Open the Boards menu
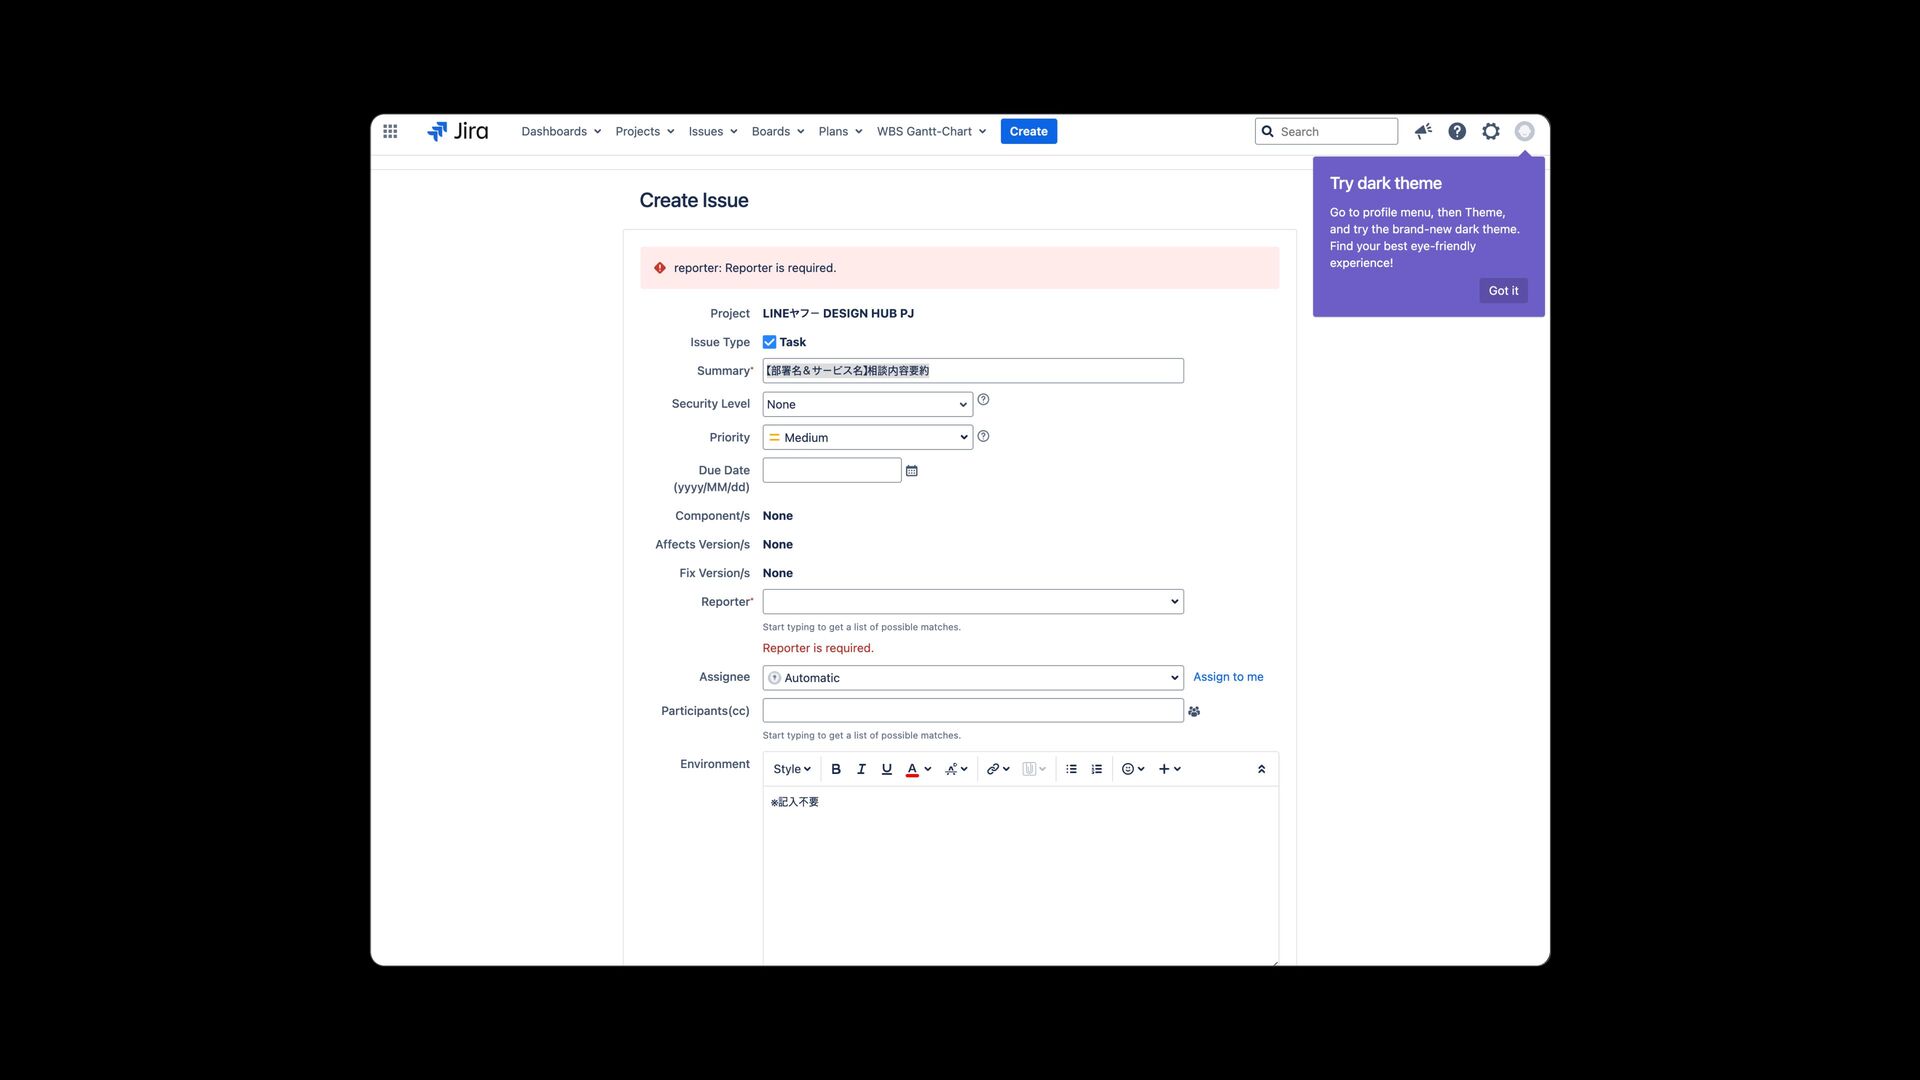 pos(778,131)
